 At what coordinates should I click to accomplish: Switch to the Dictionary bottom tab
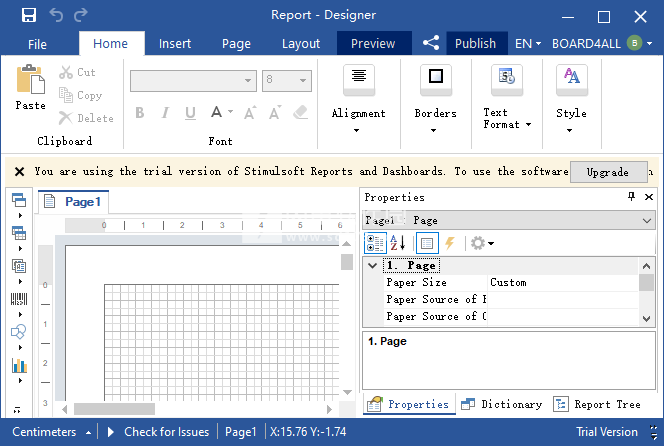tap(502, 404)
